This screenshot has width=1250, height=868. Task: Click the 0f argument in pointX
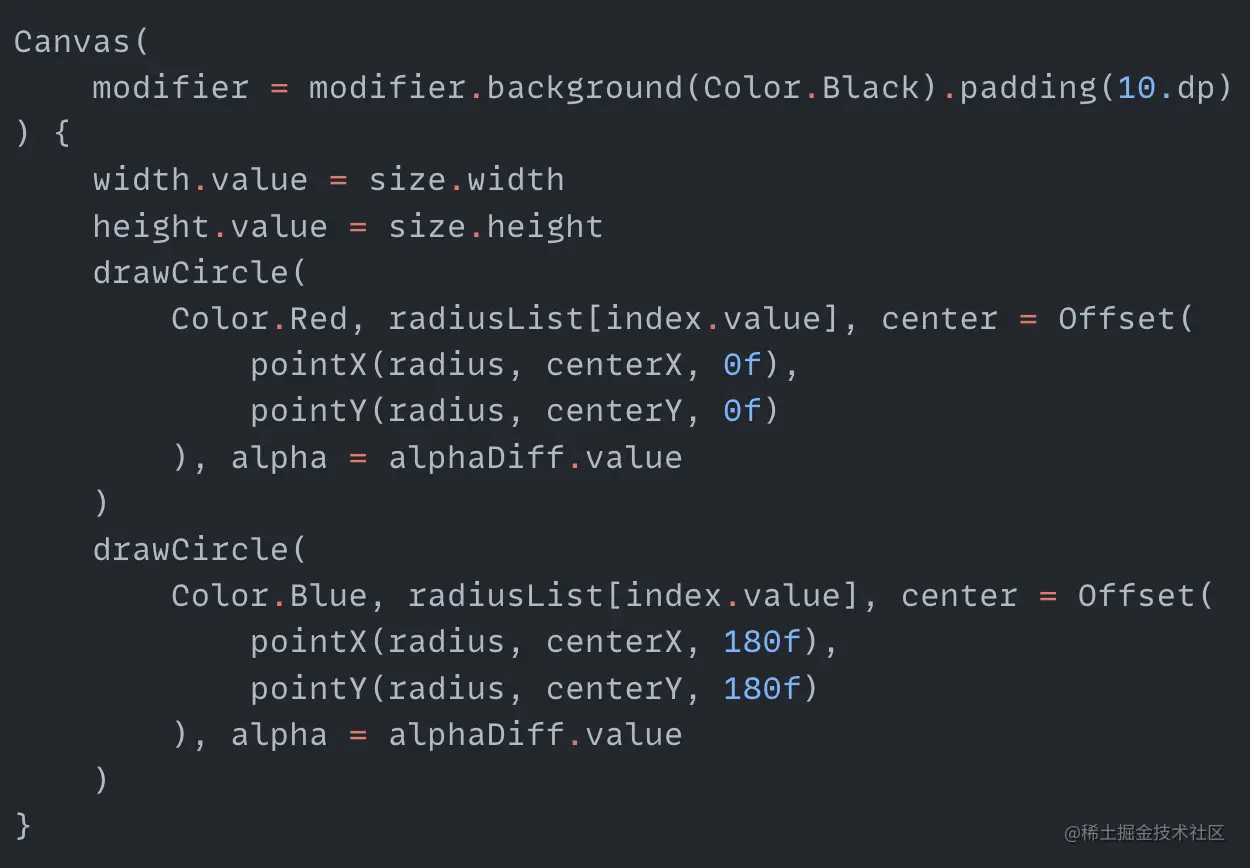(x=743, y=365)
